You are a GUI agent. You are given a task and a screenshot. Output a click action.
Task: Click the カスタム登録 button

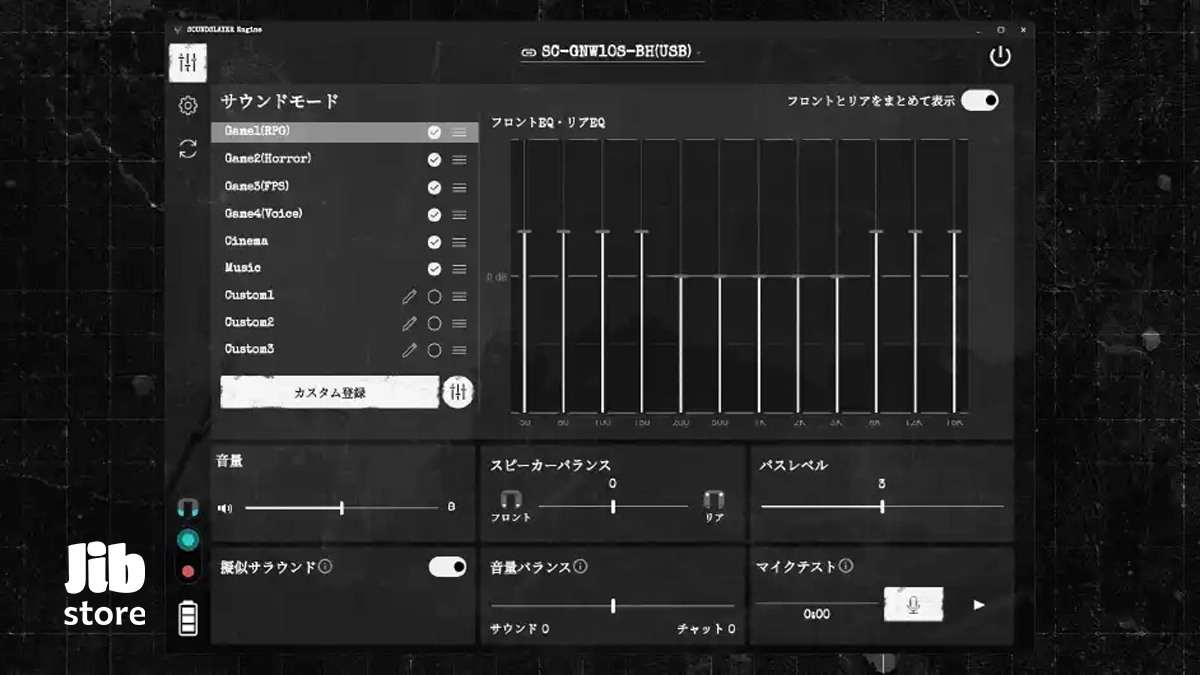[x=330, y=392]
